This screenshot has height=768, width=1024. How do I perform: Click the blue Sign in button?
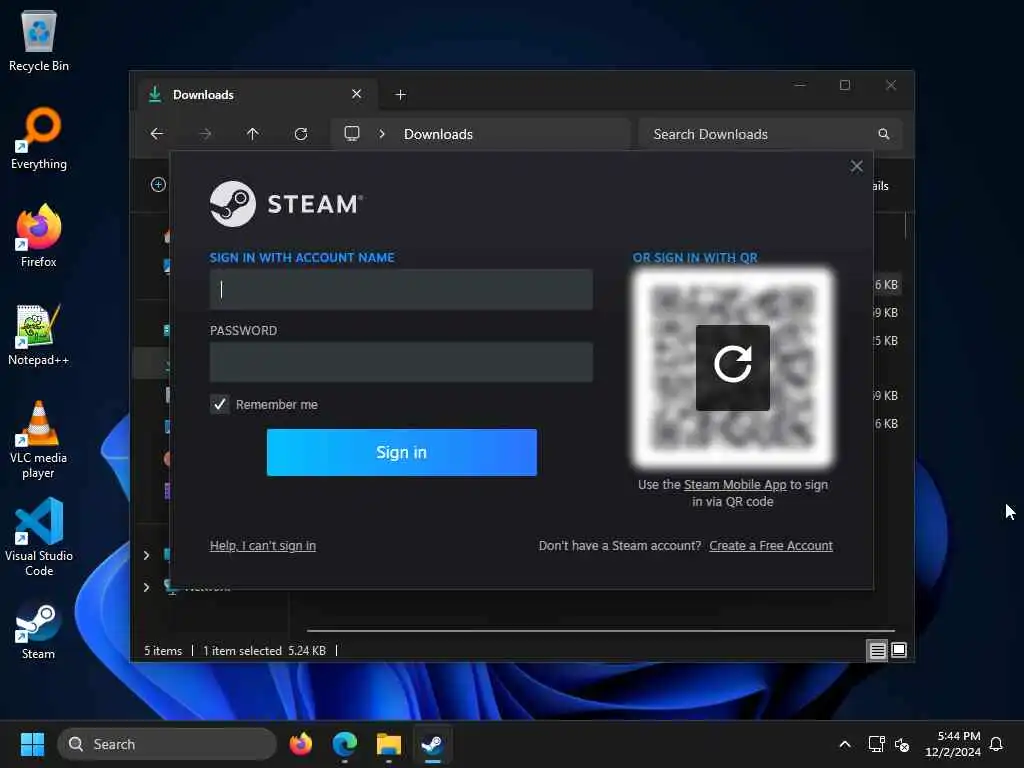point(402,453)
